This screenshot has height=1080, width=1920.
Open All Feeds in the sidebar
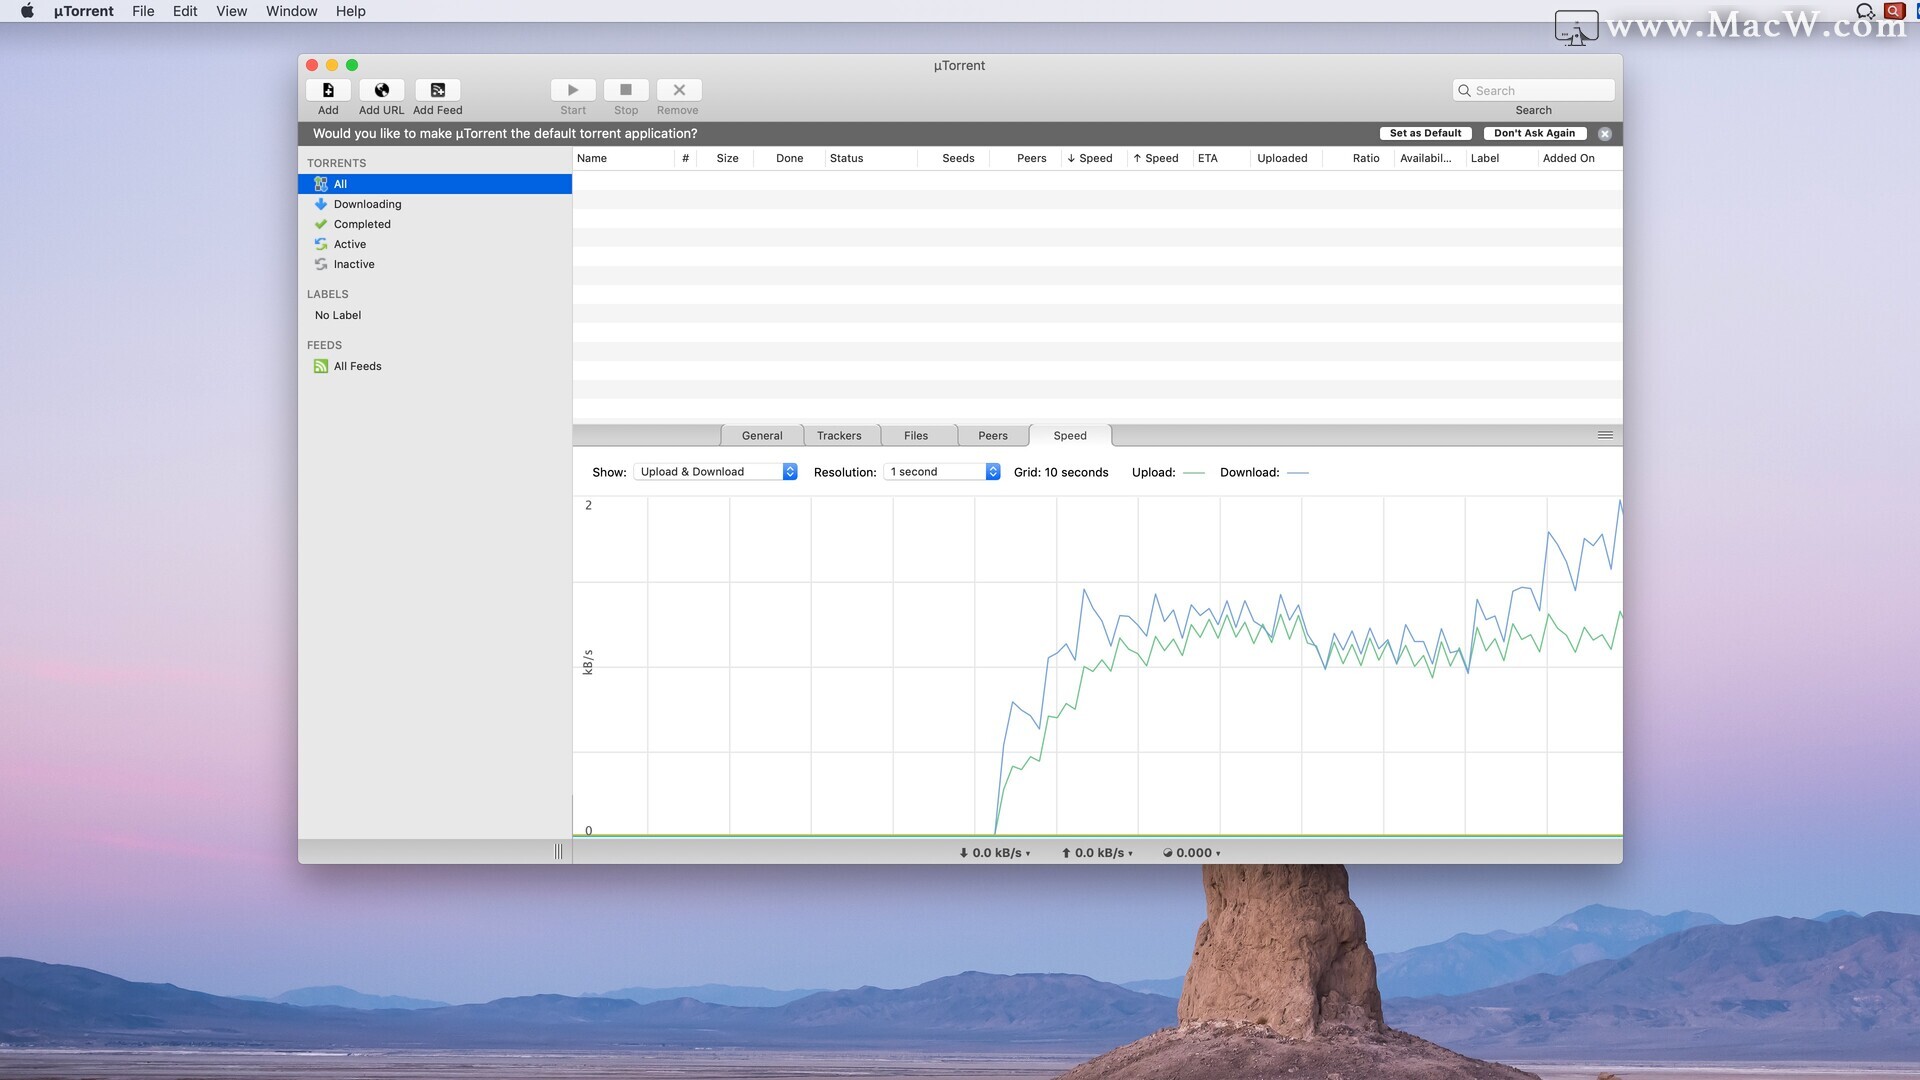click(435, 366)
